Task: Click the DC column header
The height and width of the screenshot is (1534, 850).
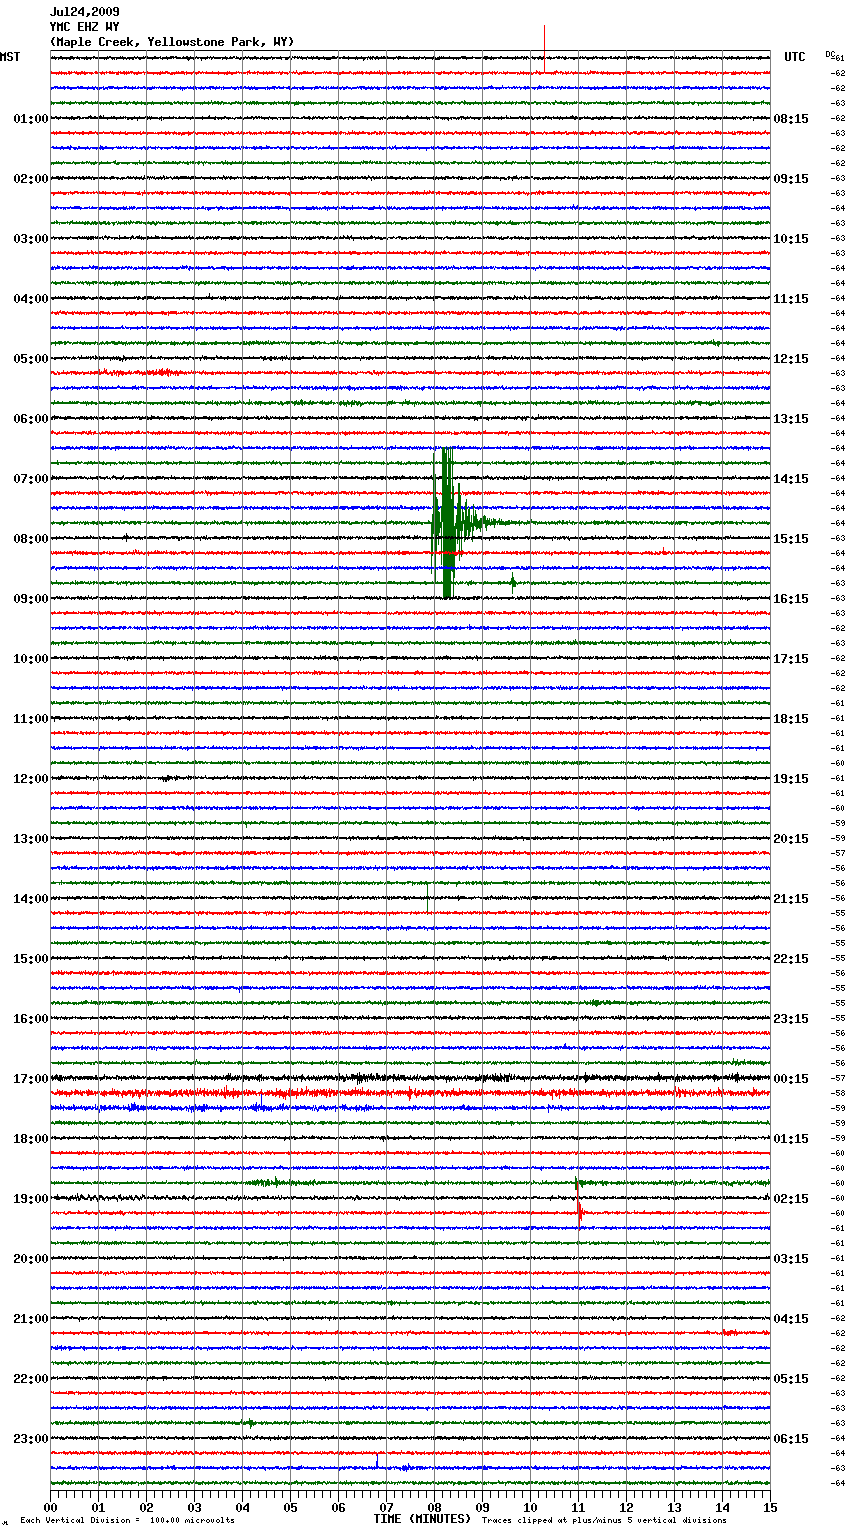Action: click(830, 54)
